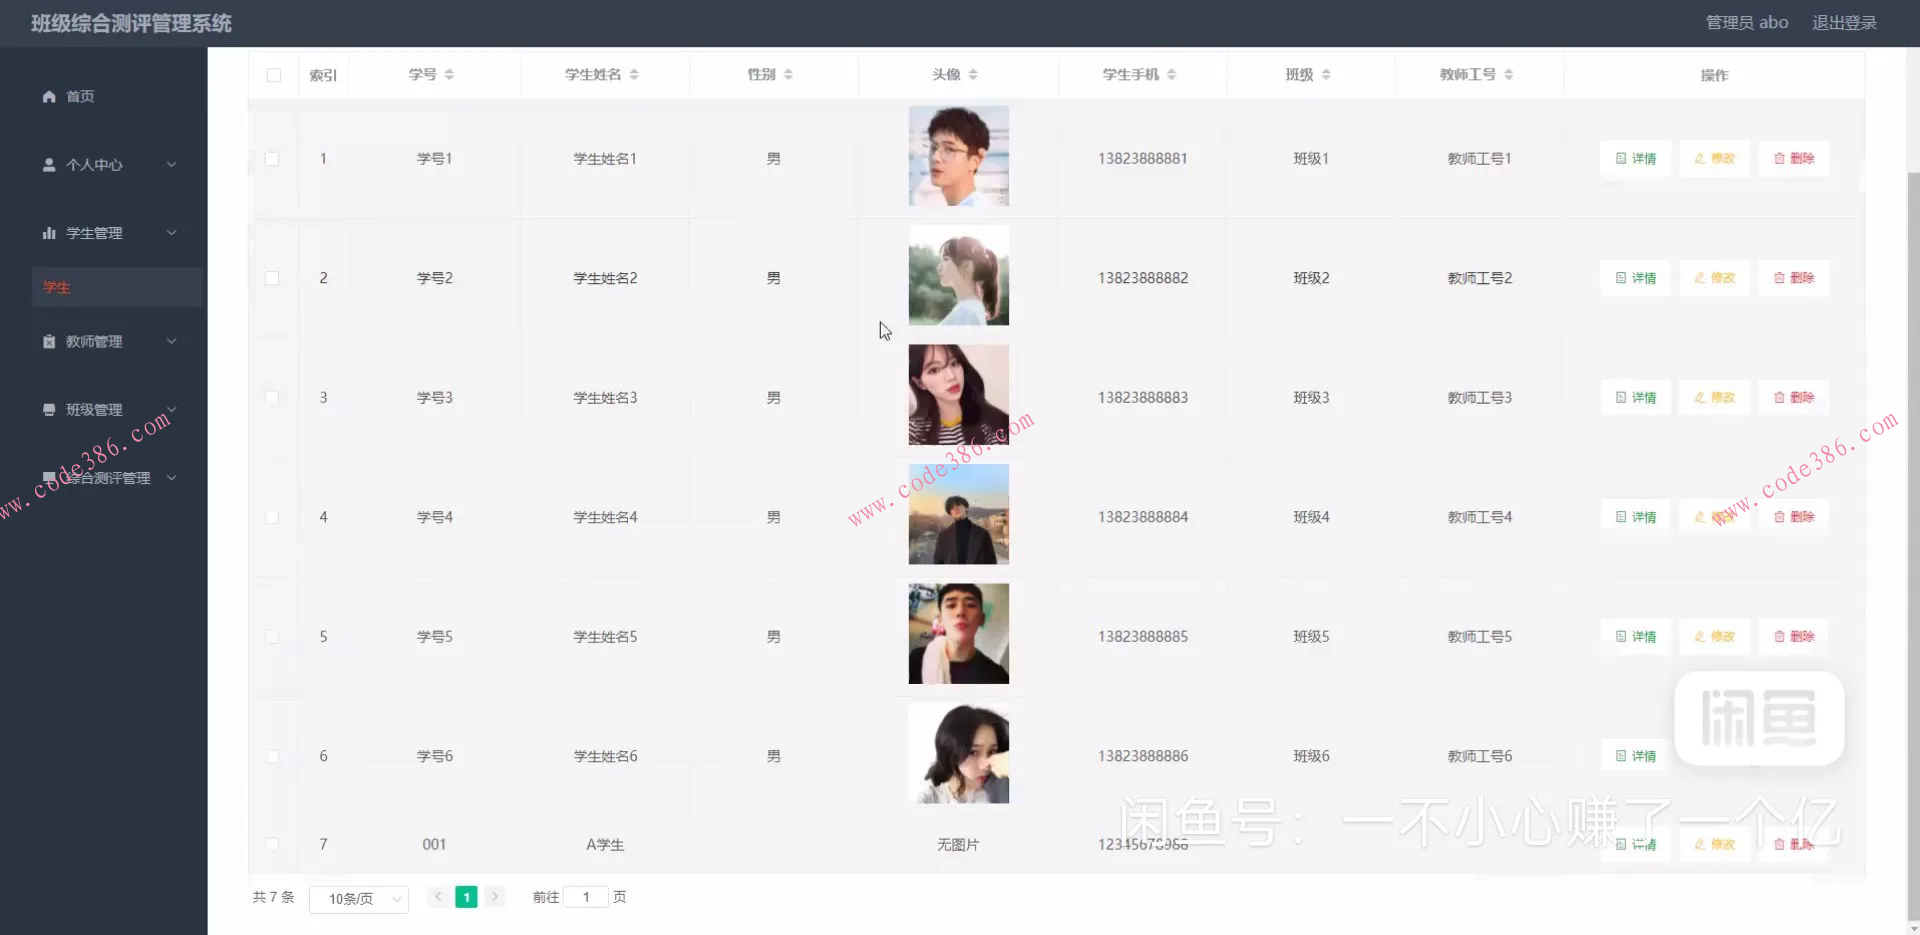Click the 首页 home icon in sidebar
Screen dimensions: 1920x935
[x=48, y=96]
